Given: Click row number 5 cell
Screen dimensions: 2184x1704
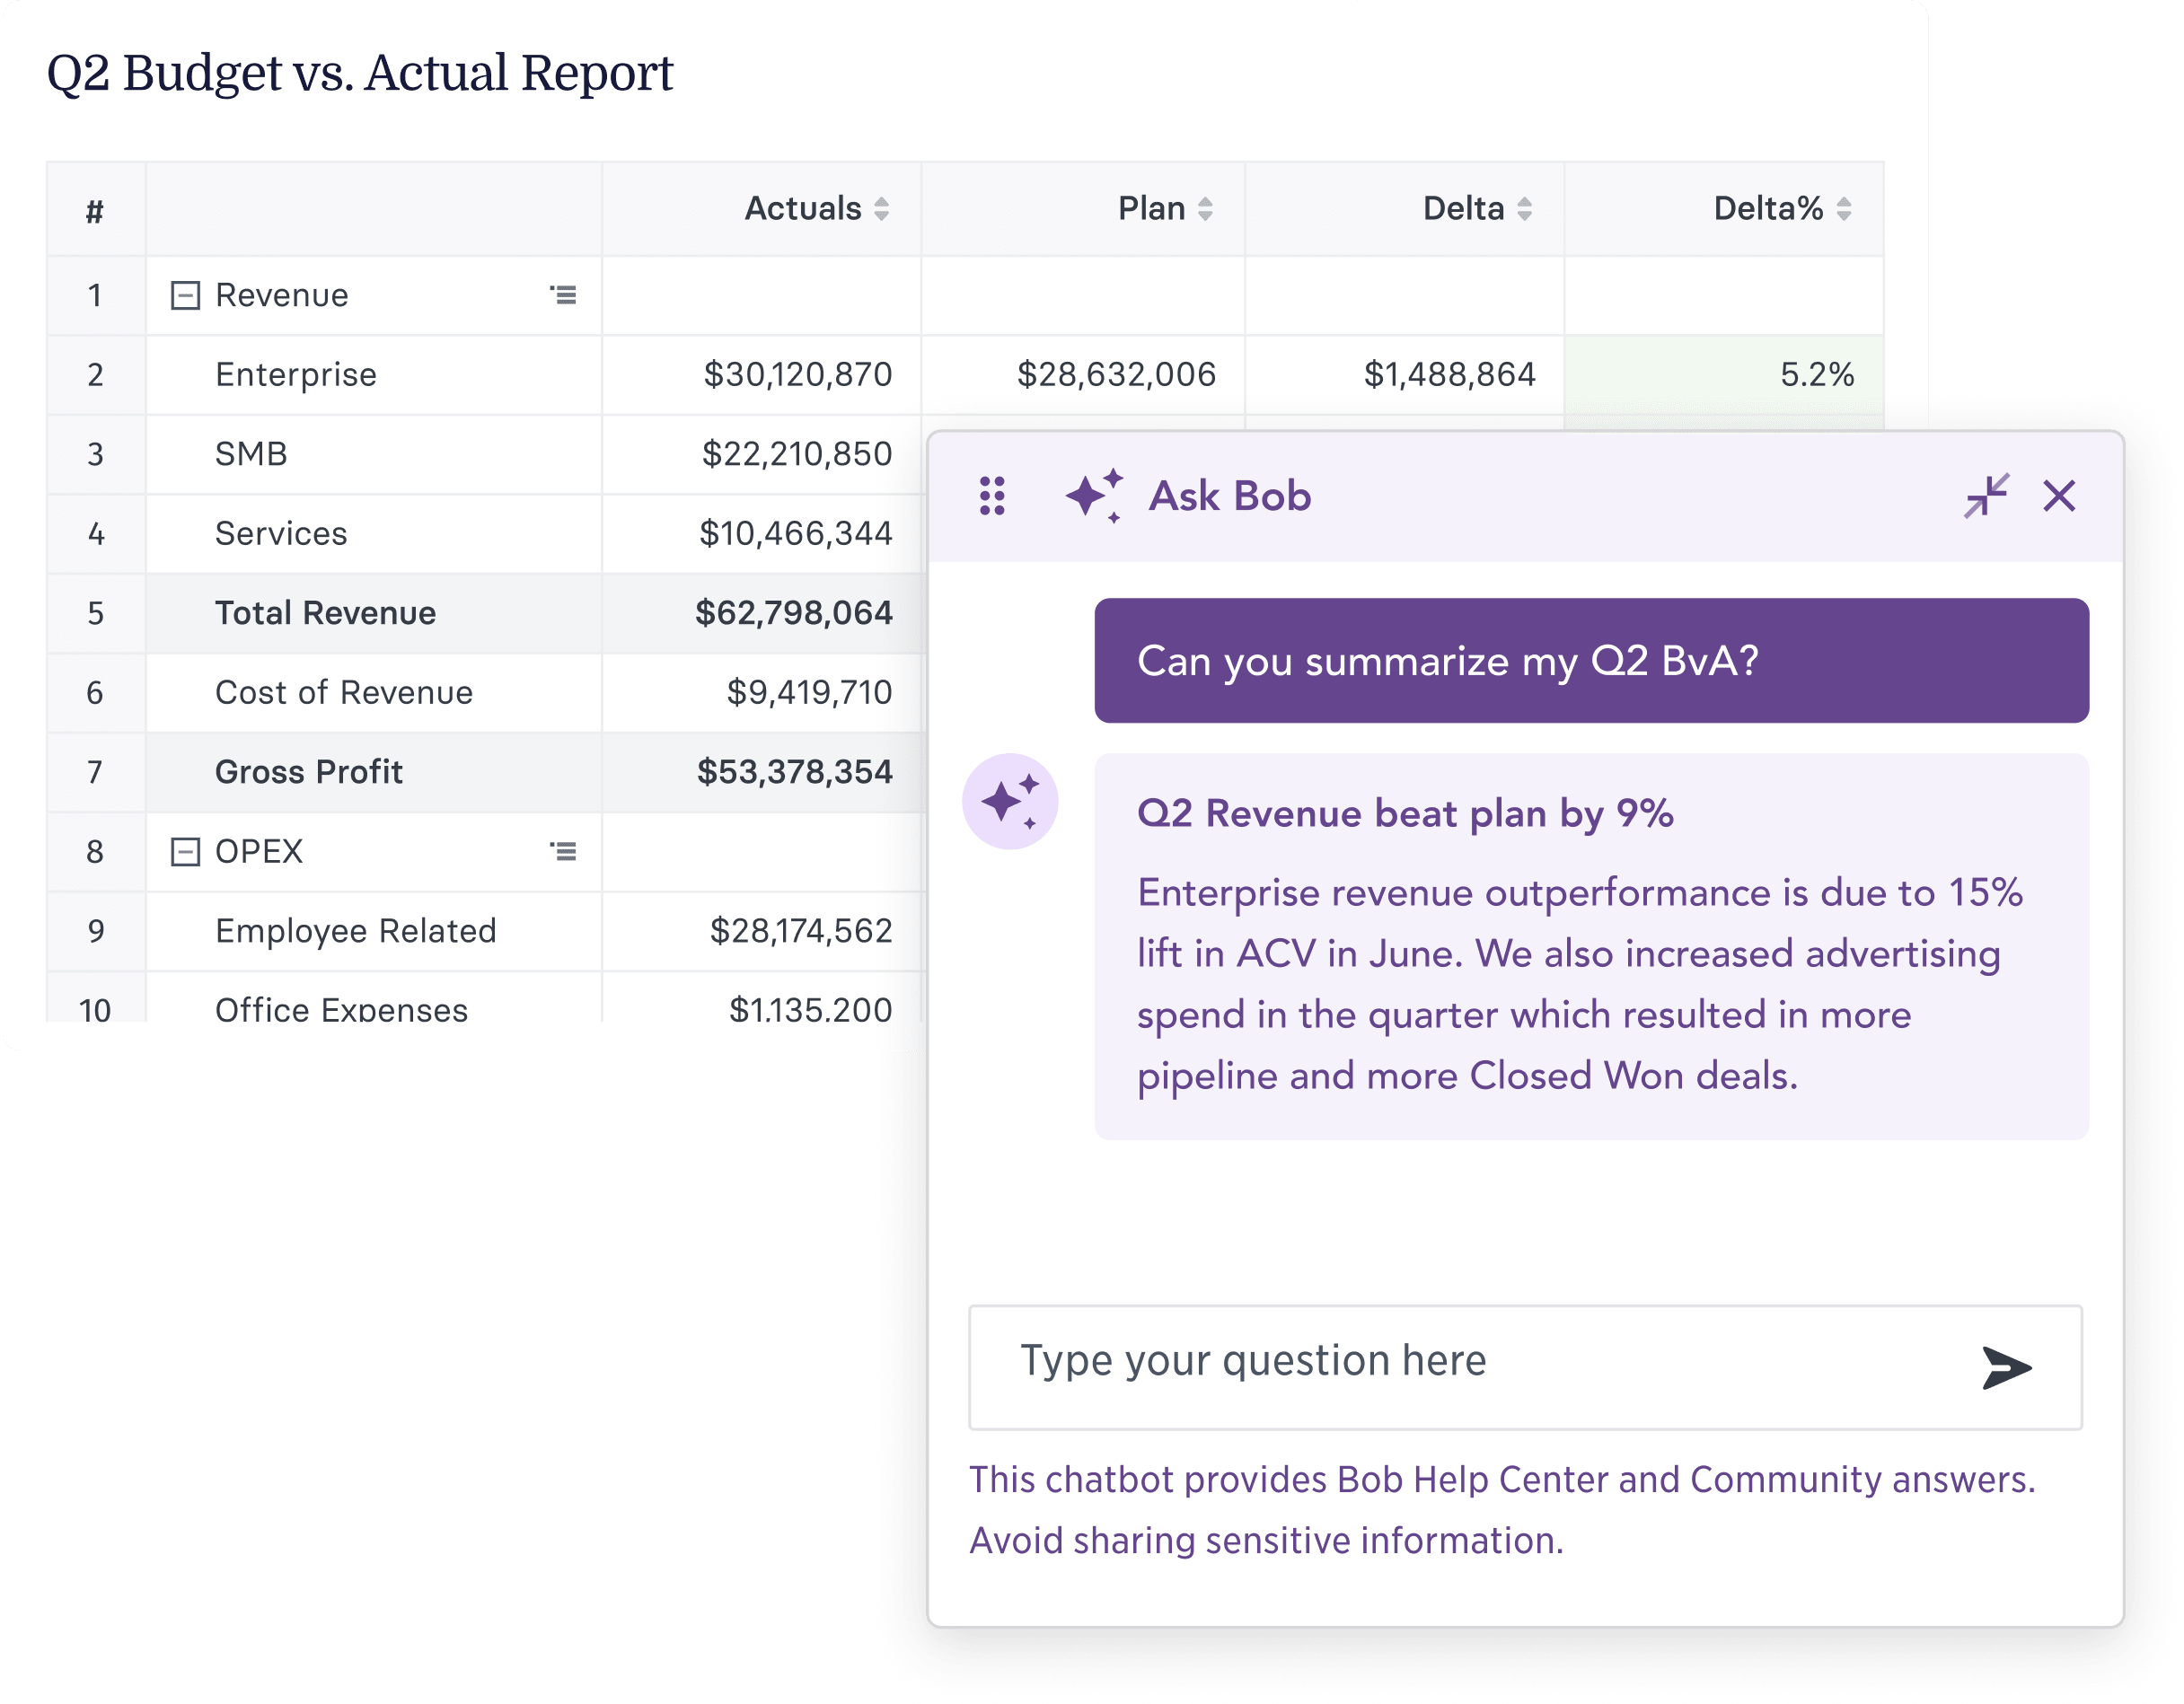Looking at the screenshot, I should coord(95,612).
